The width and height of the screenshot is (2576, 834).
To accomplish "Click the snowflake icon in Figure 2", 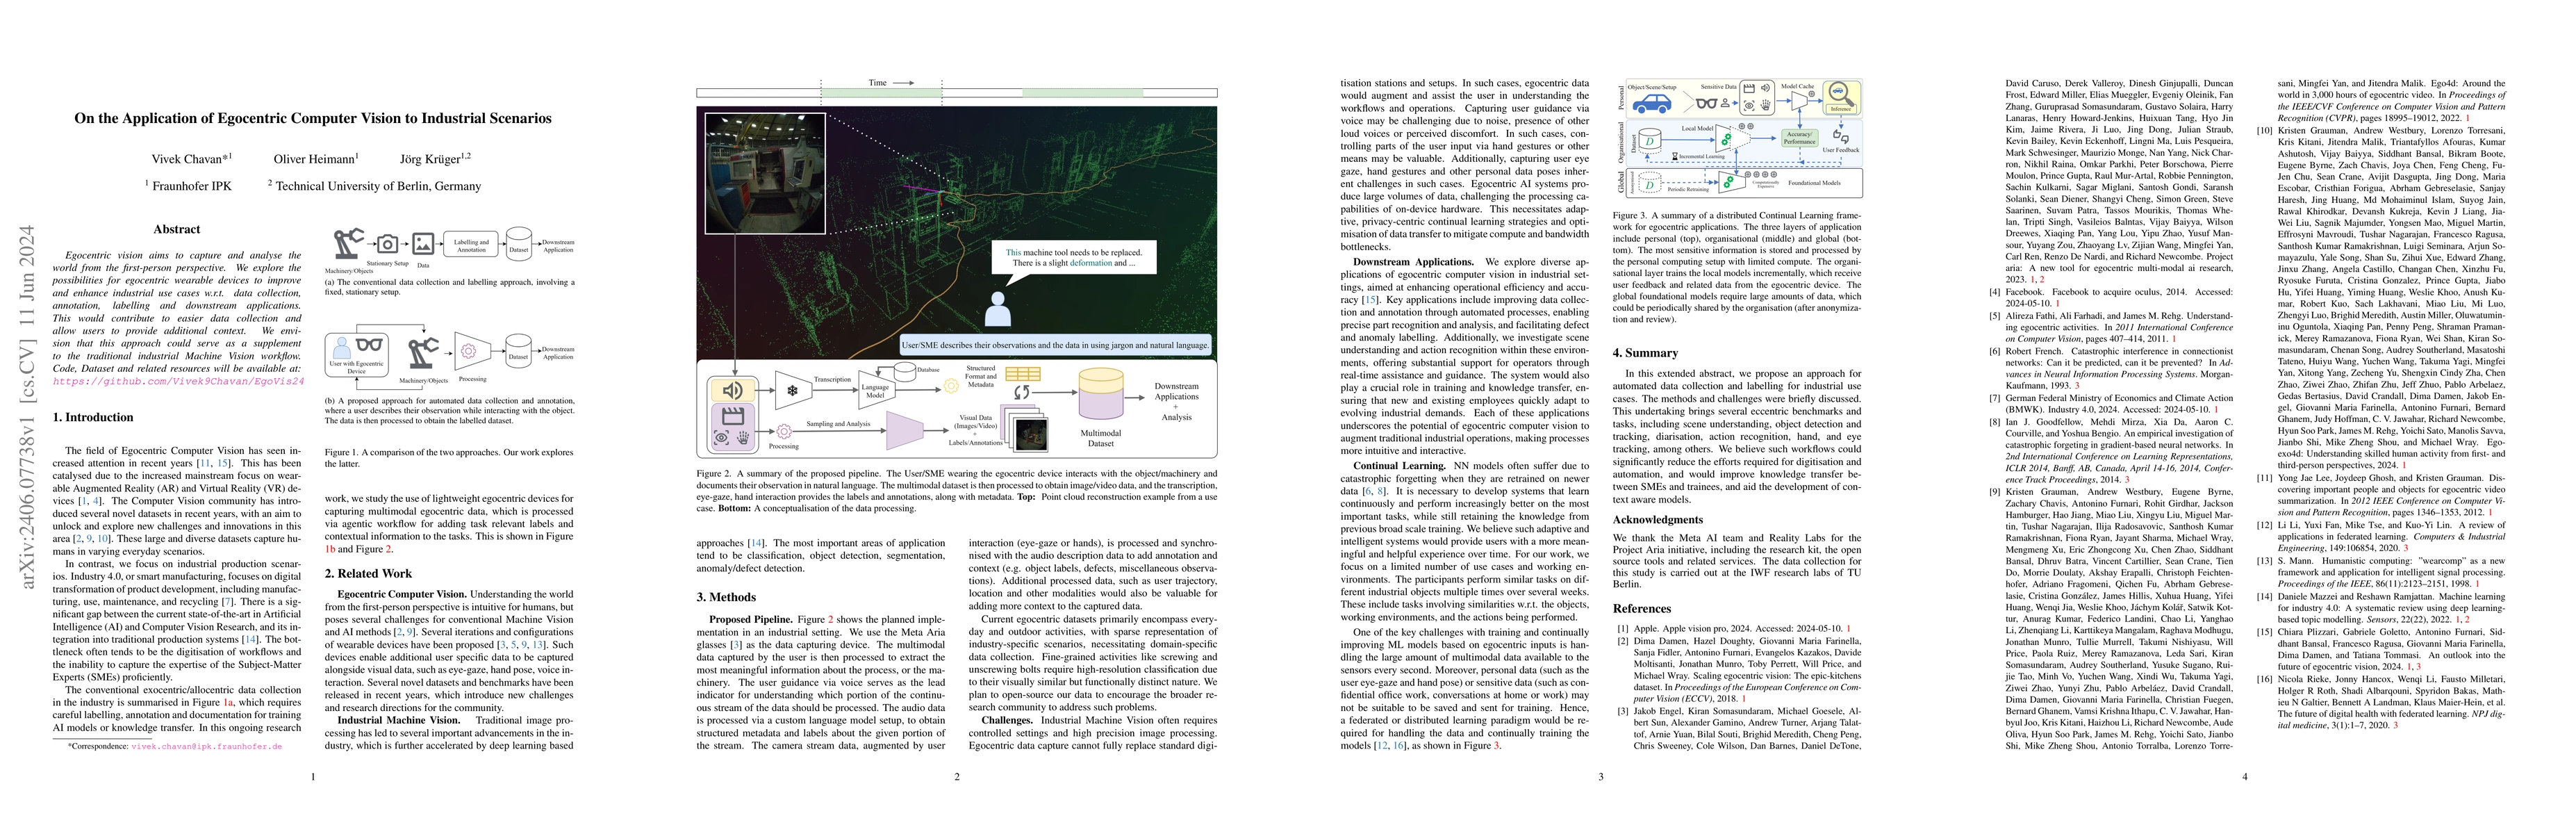I will coord(793,391).
